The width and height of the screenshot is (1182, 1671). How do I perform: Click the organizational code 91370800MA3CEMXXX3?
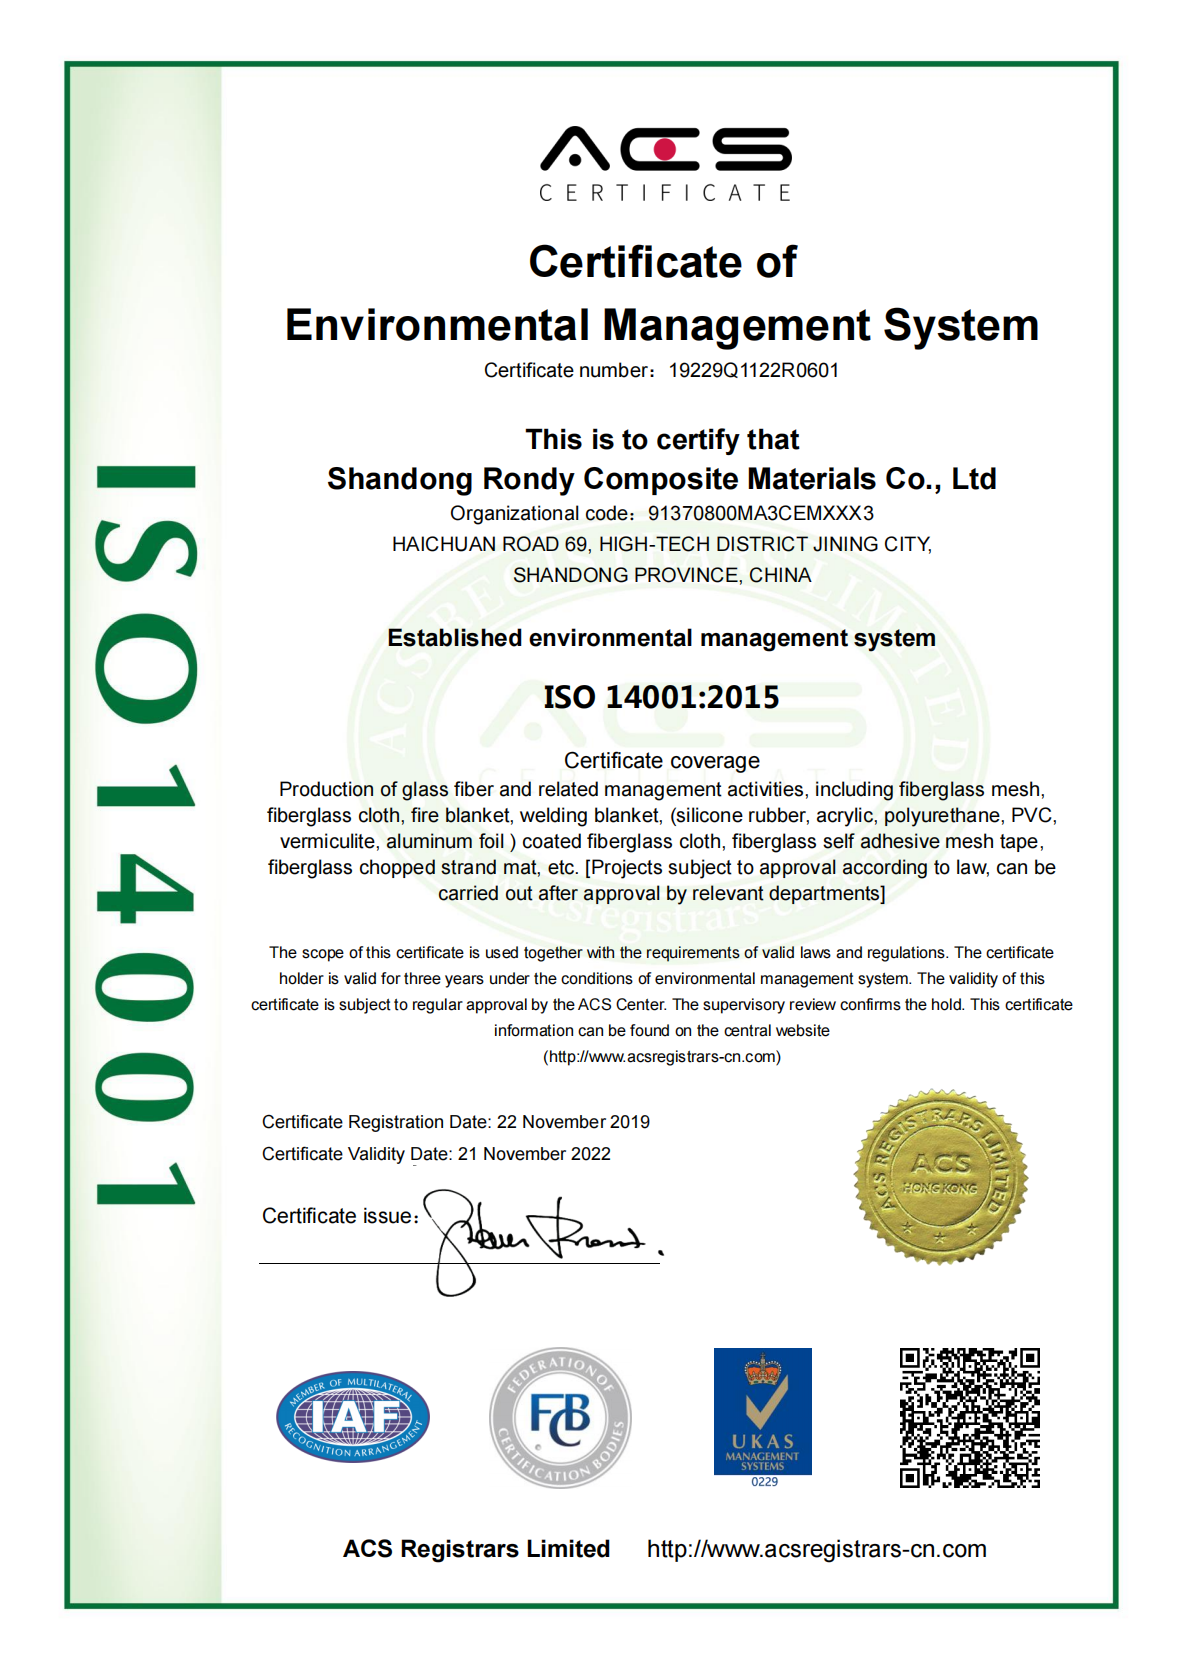pos(761,513)
